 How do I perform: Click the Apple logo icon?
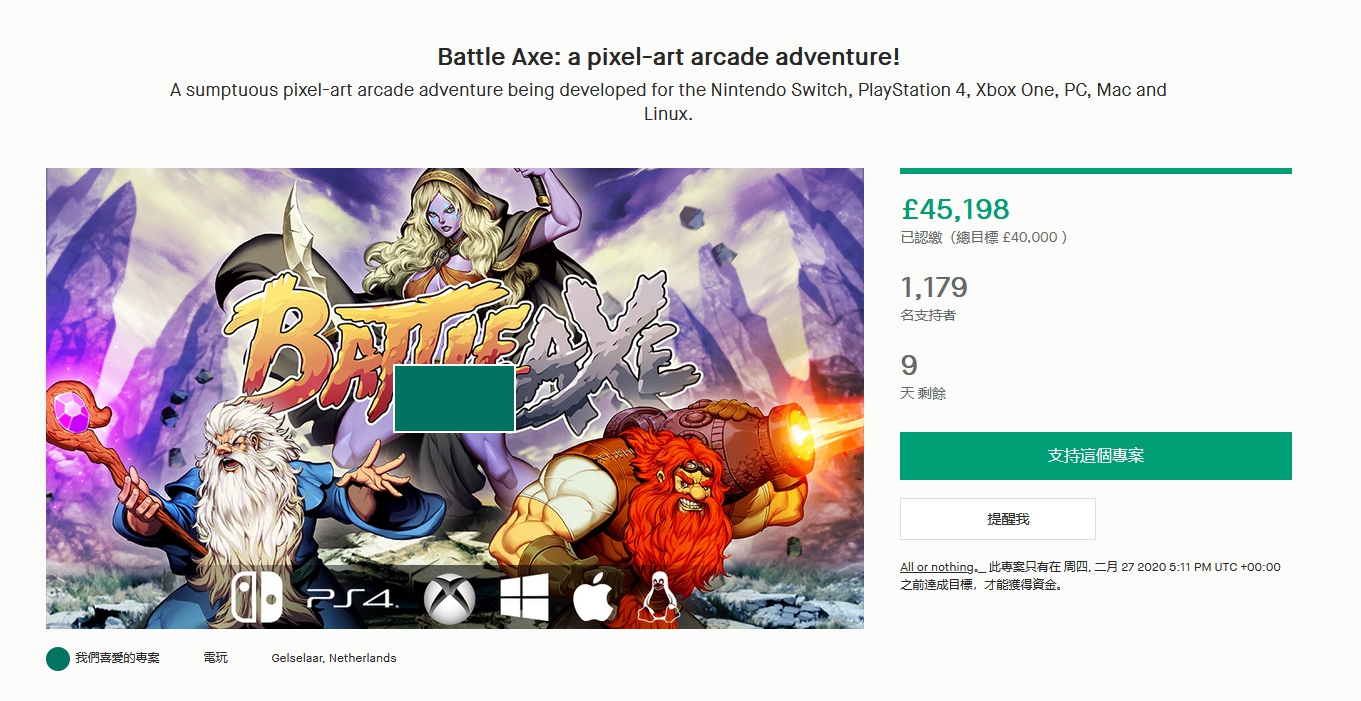(x=594, y=598)
